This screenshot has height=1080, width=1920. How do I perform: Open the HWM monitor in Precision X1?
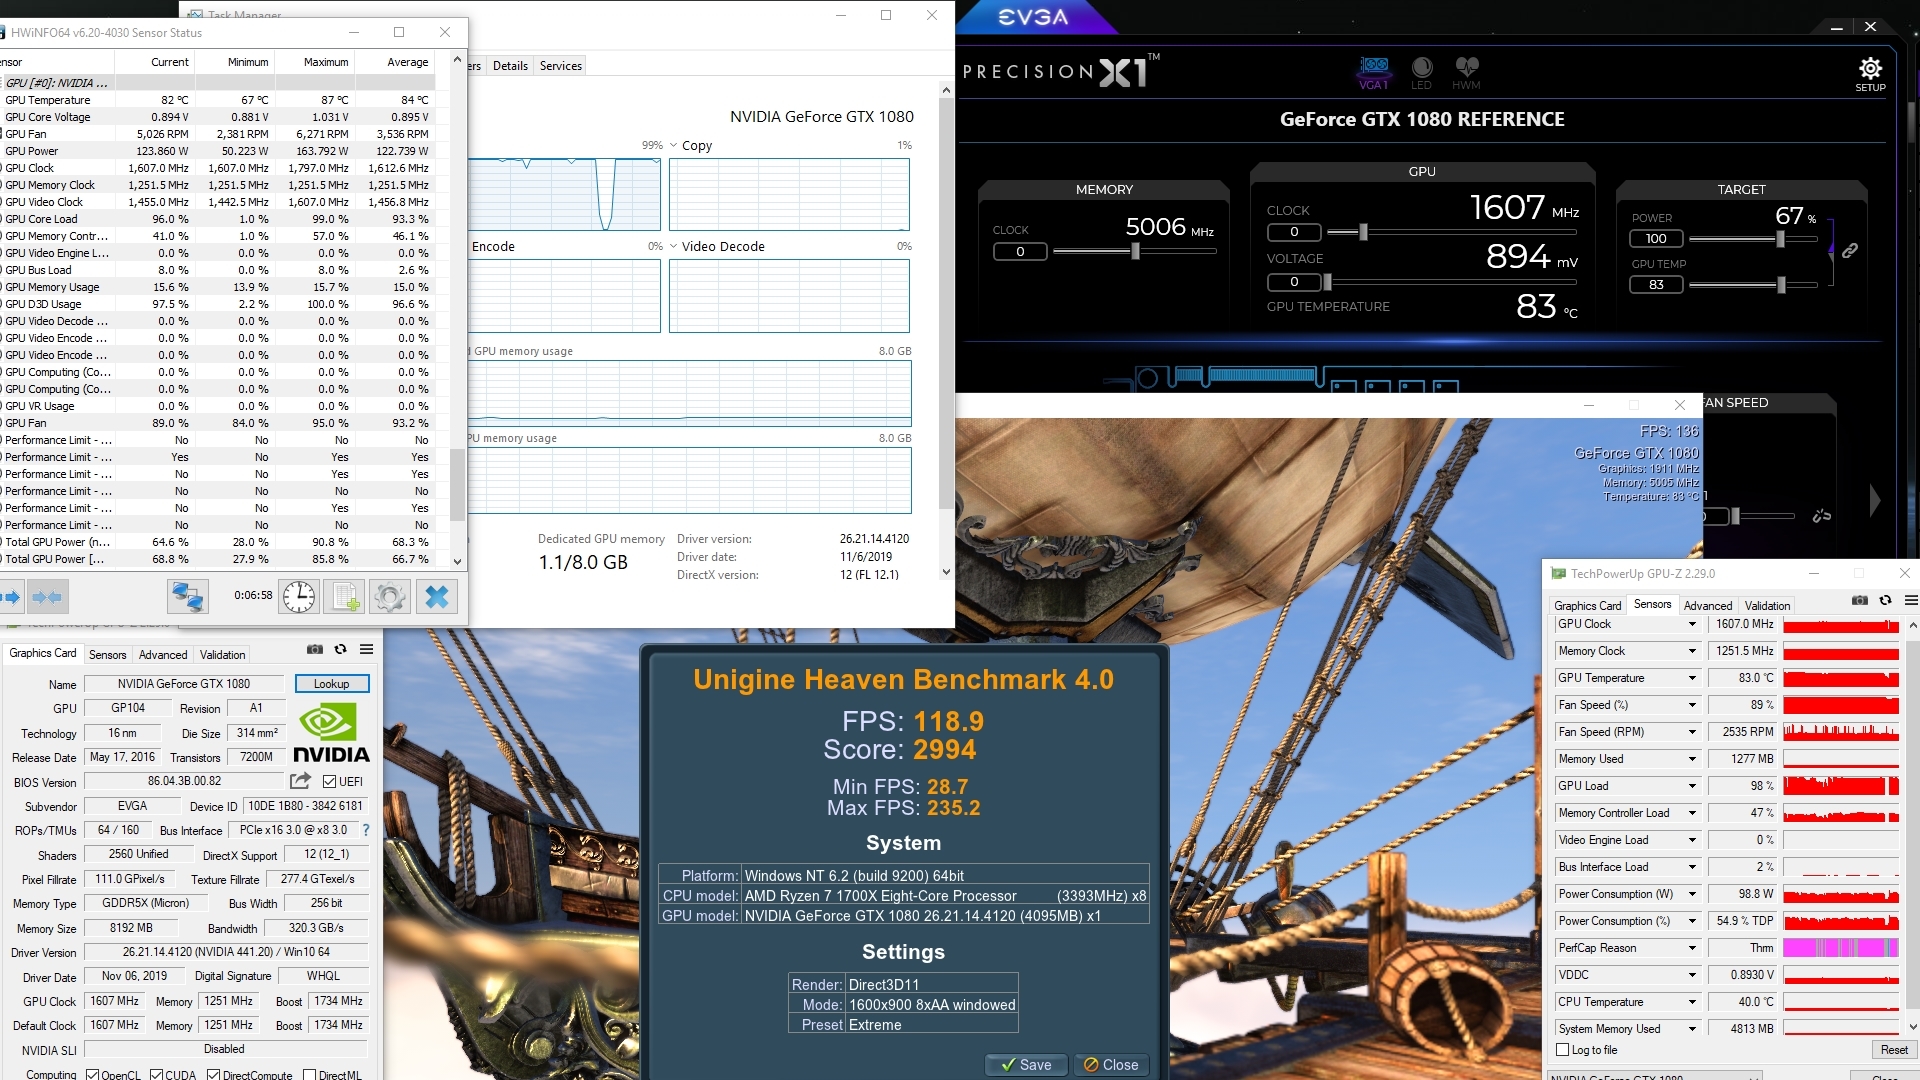[x=1466, y=73]
